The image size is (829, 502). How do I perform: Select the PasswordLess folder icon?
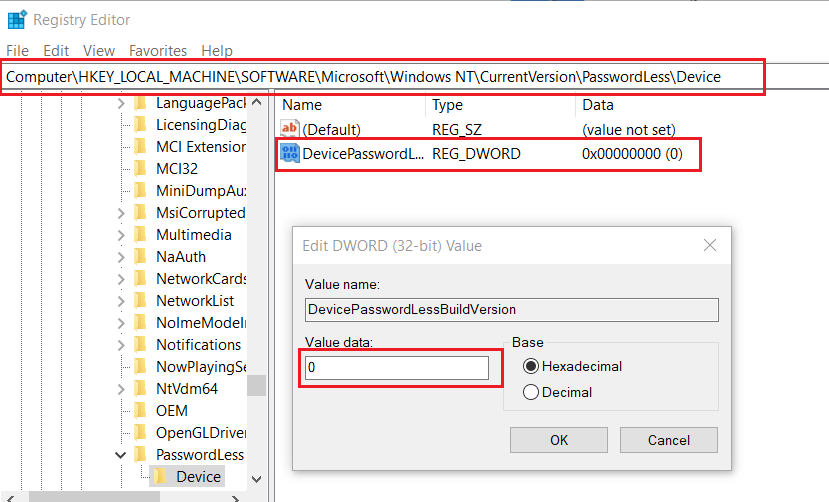point(141,454)
